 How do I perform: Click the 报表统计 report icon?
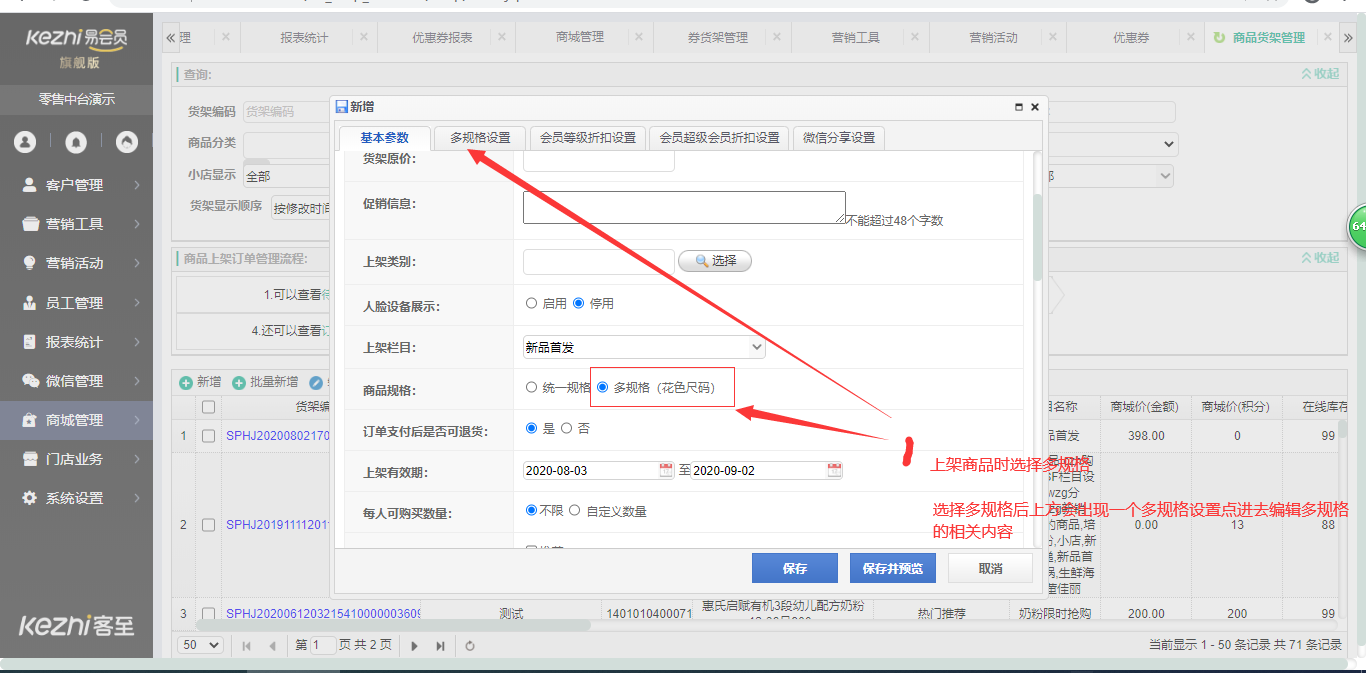[x=29, y=342]
